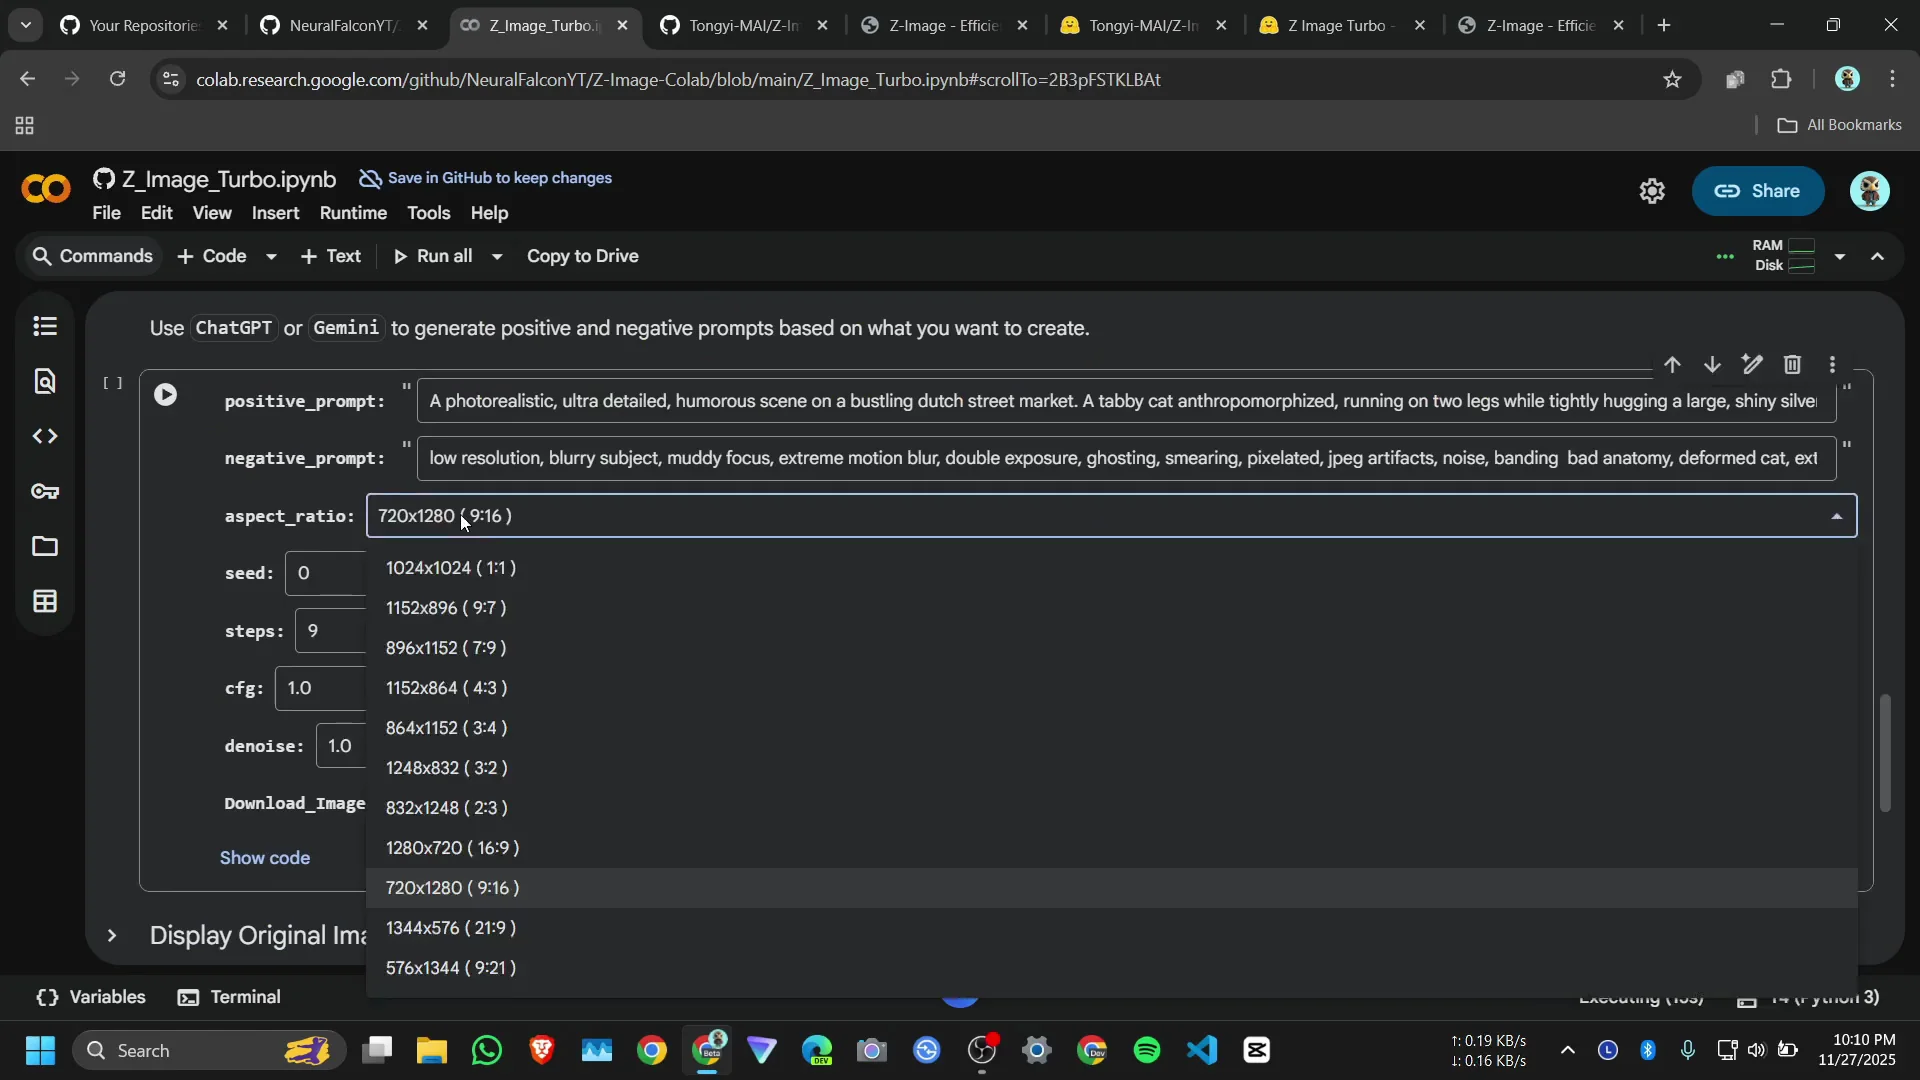Click the Copy to Drive button
Screen dimensions: 1920x1080
(x=582, y=256)
